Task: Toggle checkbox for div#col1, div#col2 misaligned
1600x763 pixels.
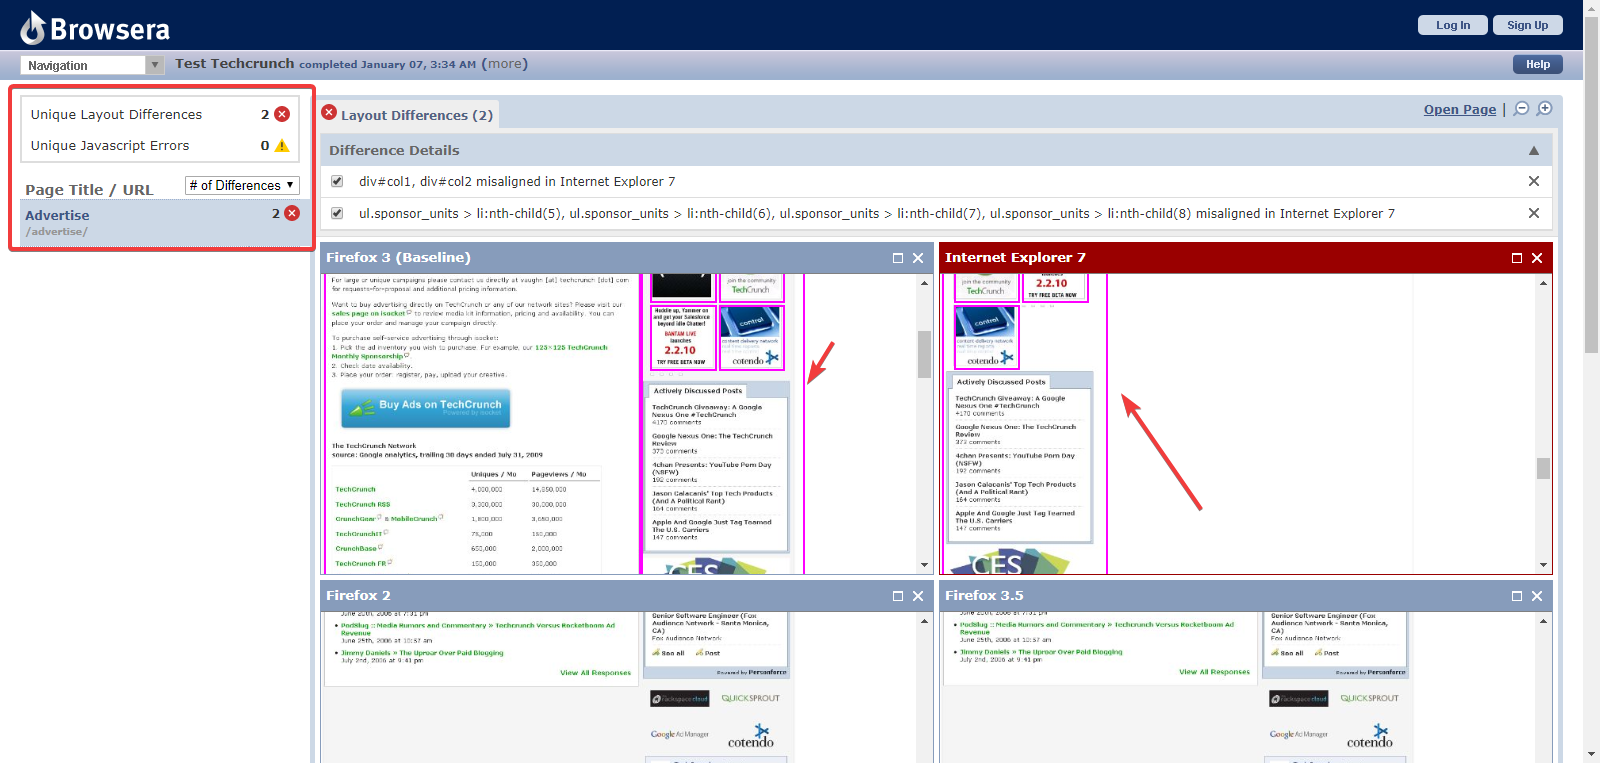Action: (337, 181)
